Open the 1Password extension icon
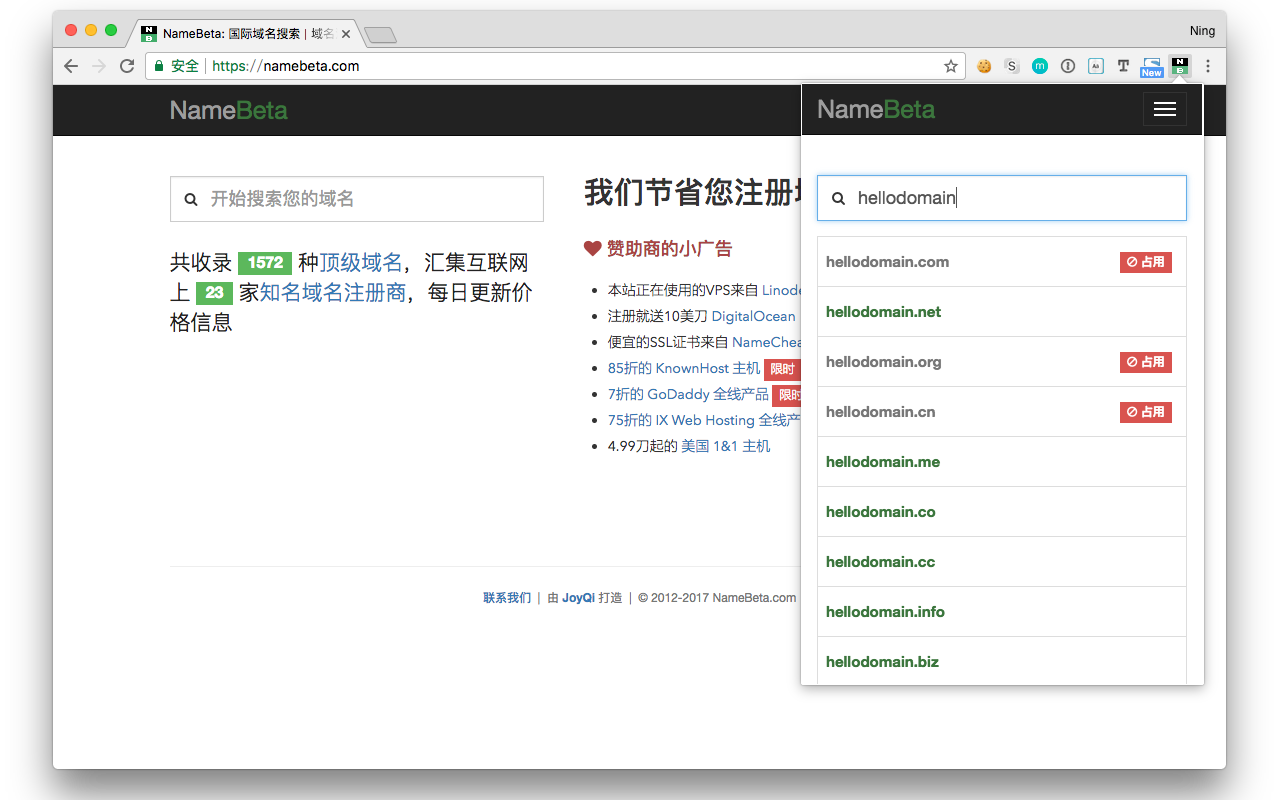This screenshot has width=1280, height=800. (x=1068, y=66)
